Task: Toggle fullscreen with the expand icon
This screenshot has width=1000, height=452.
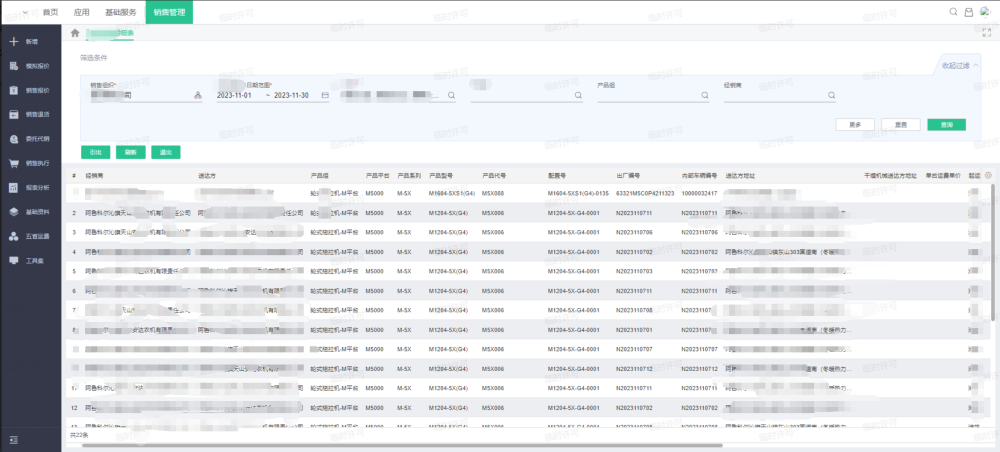Action: pos(987,33)
